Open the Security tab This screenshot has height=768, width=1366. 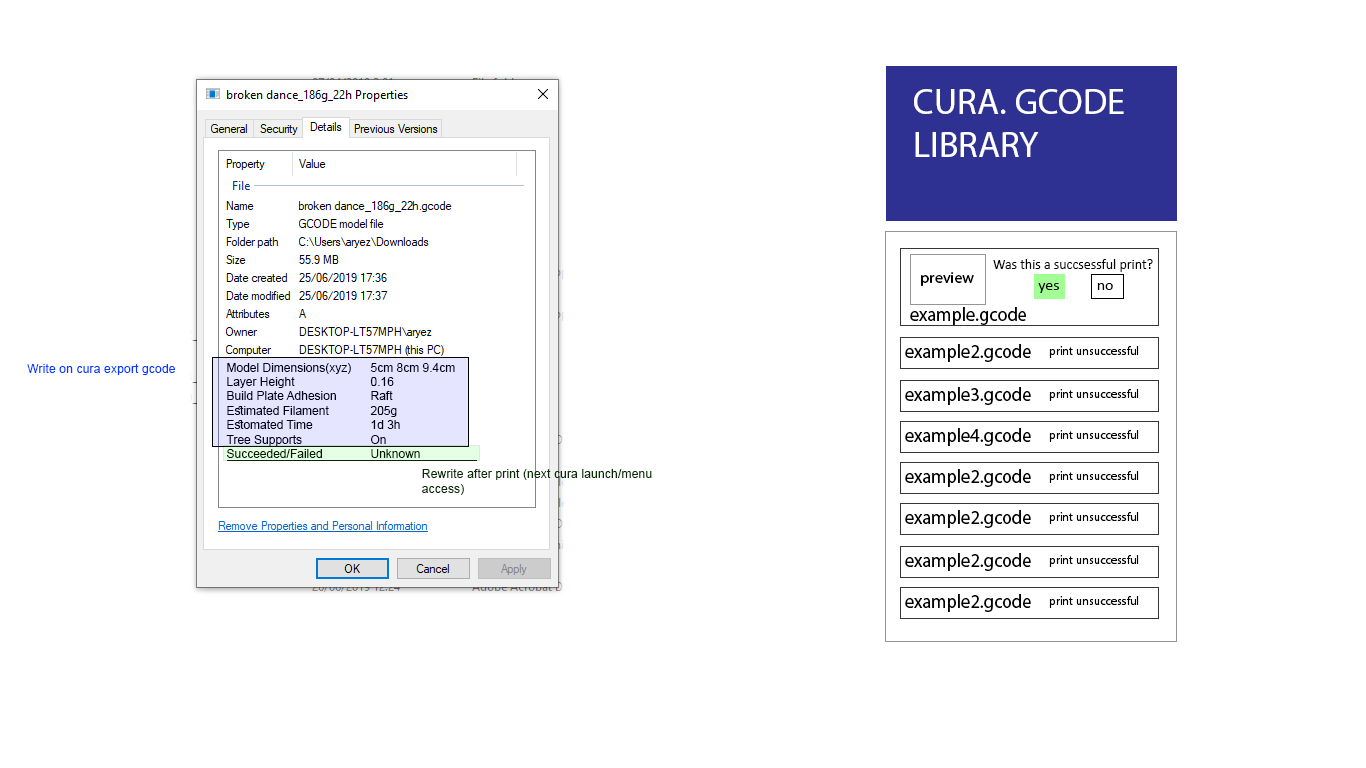(x=277, y=128)
